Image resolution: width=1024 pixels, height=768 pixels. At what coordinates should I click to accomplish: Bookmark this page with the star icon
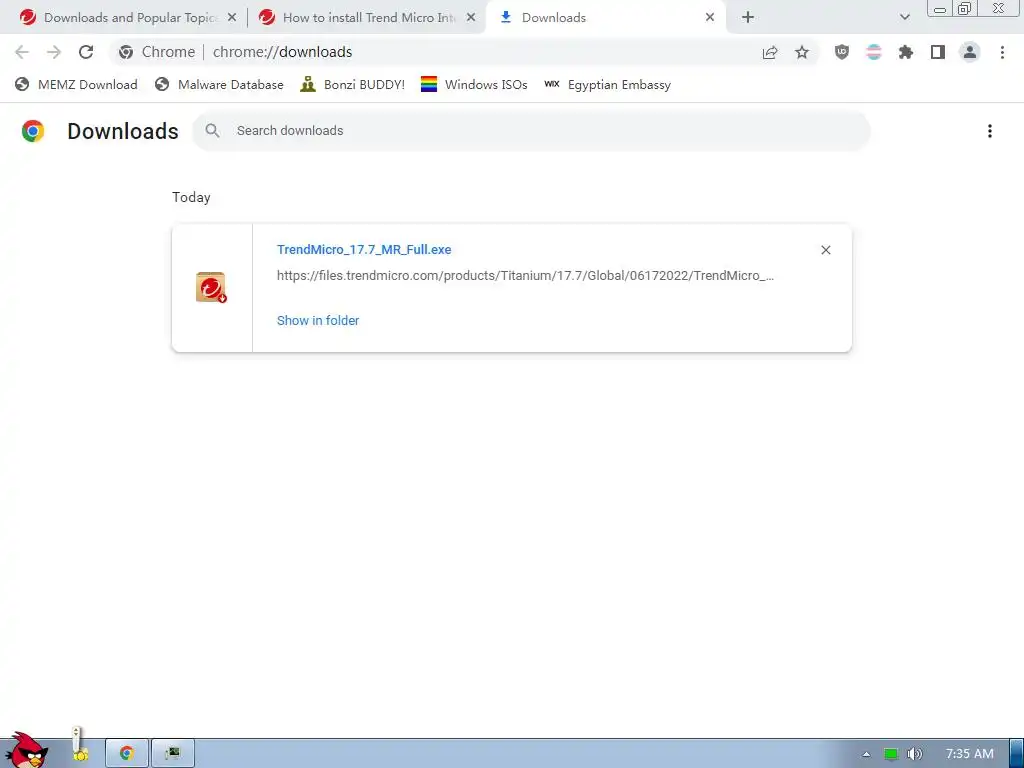[x=802, y=52]
